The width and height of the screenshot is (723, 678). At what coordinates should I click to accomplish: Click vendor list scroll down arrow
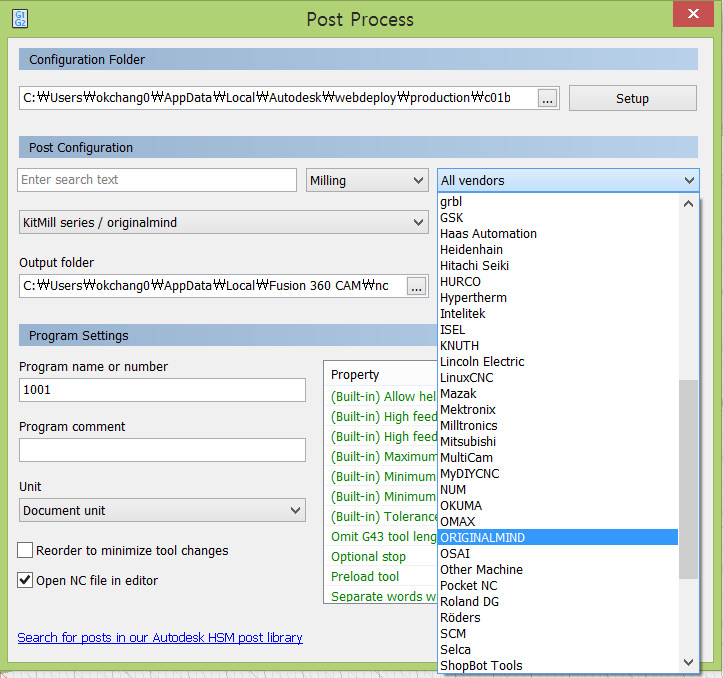(688, 662)
